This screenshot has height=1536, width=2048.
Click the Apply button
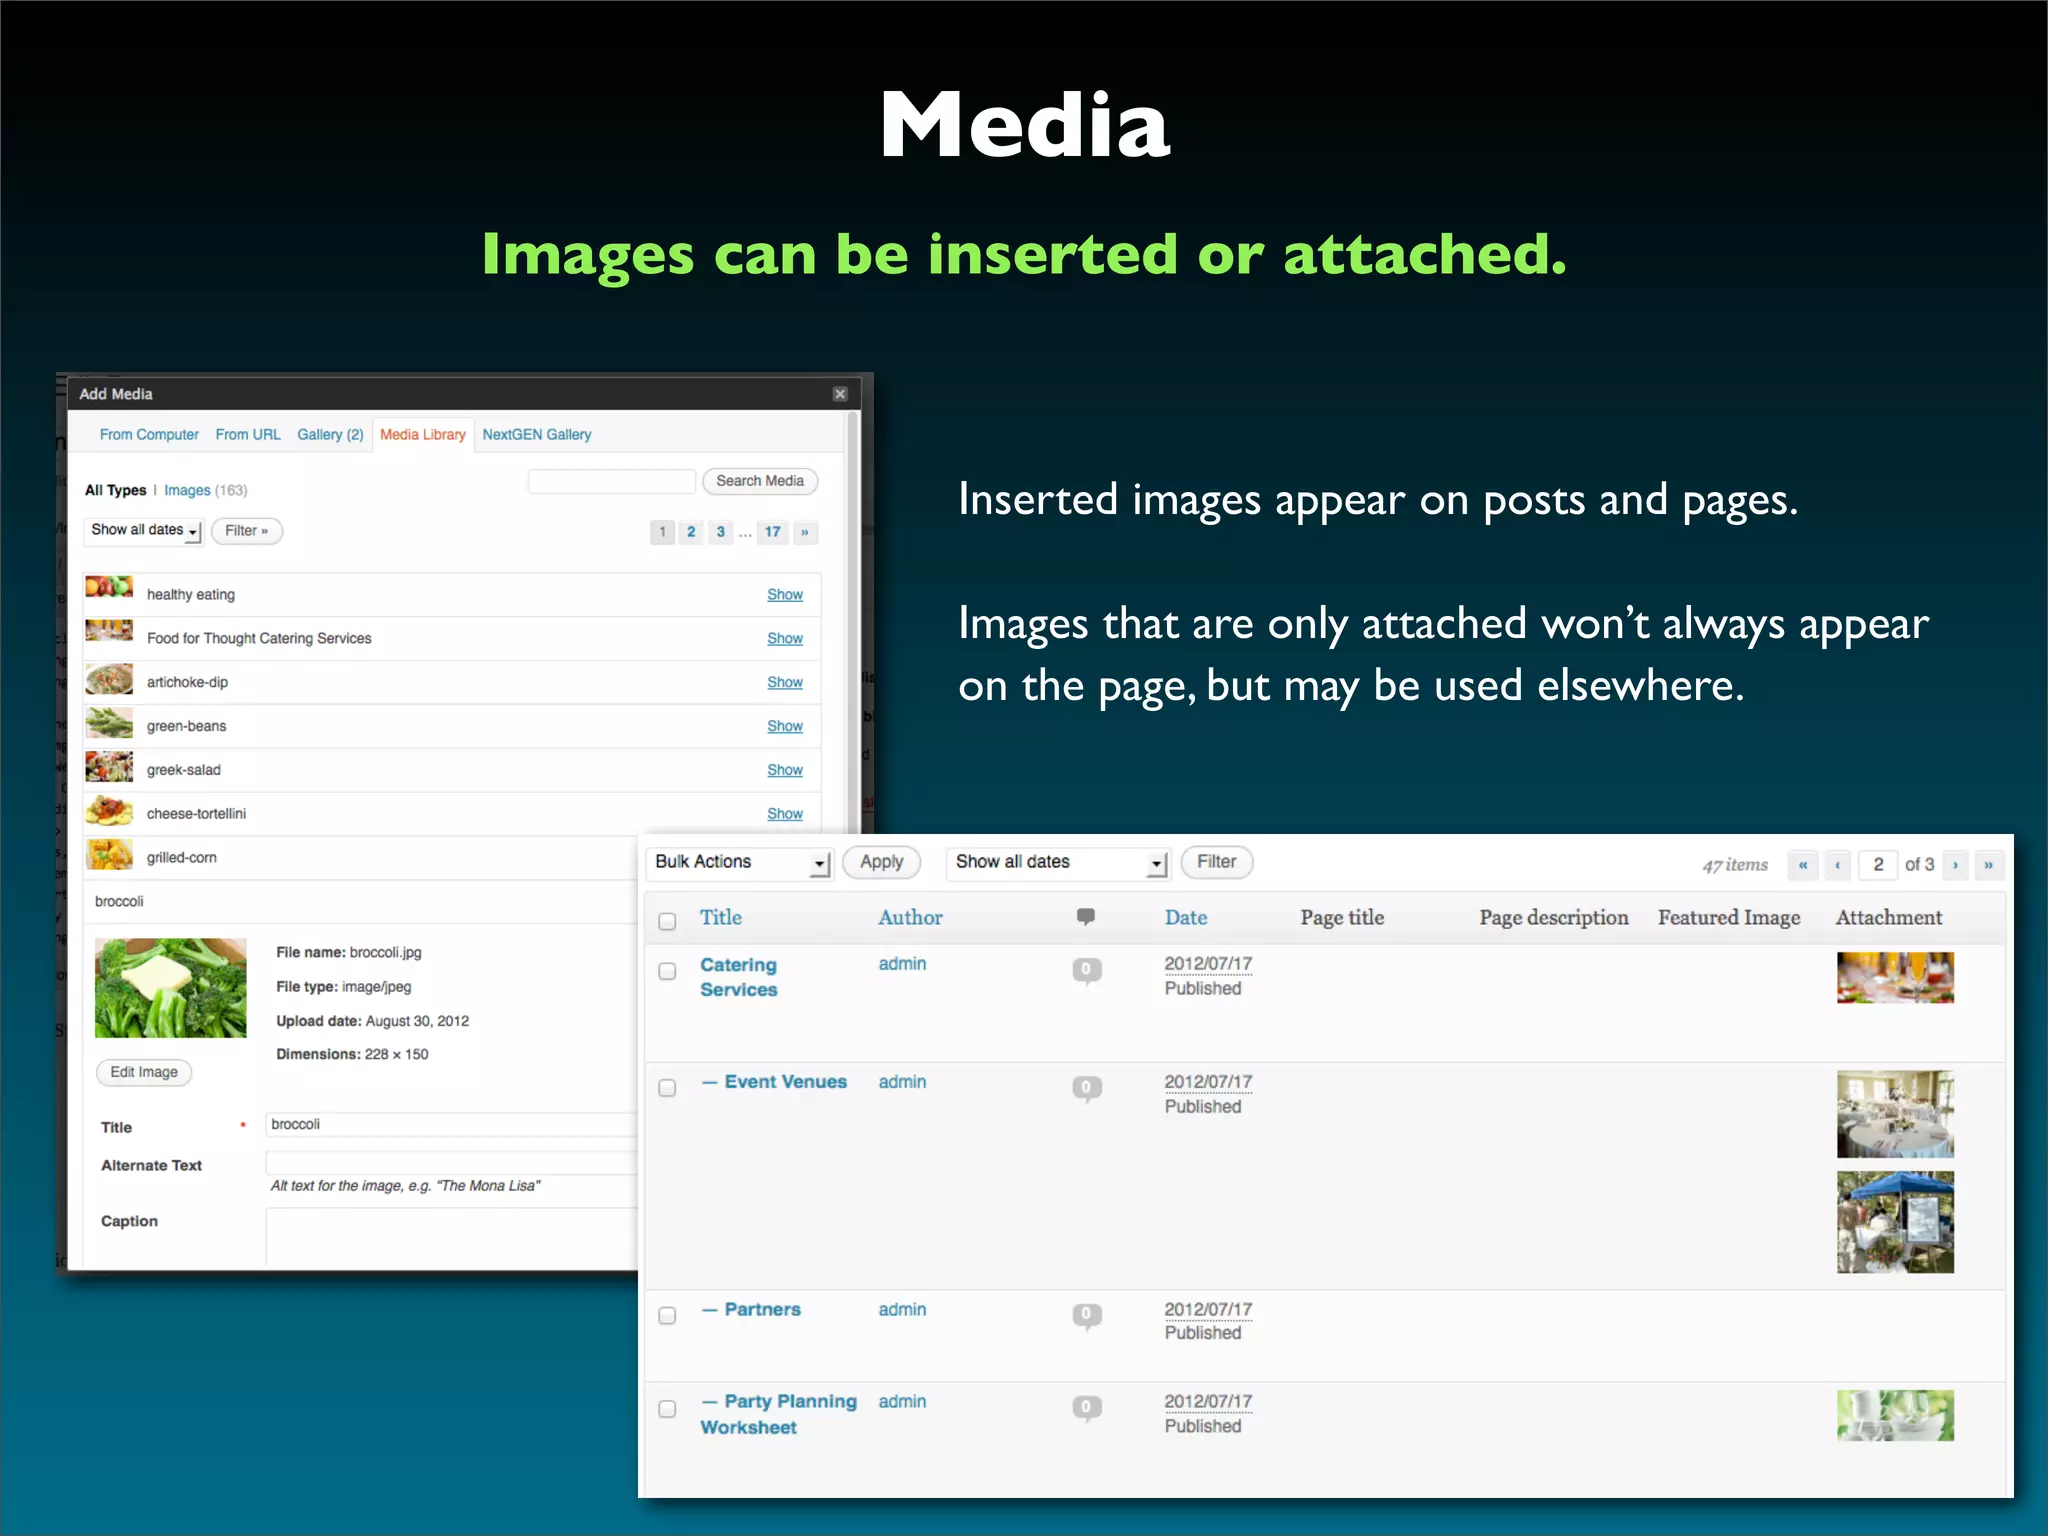[881, 862]
